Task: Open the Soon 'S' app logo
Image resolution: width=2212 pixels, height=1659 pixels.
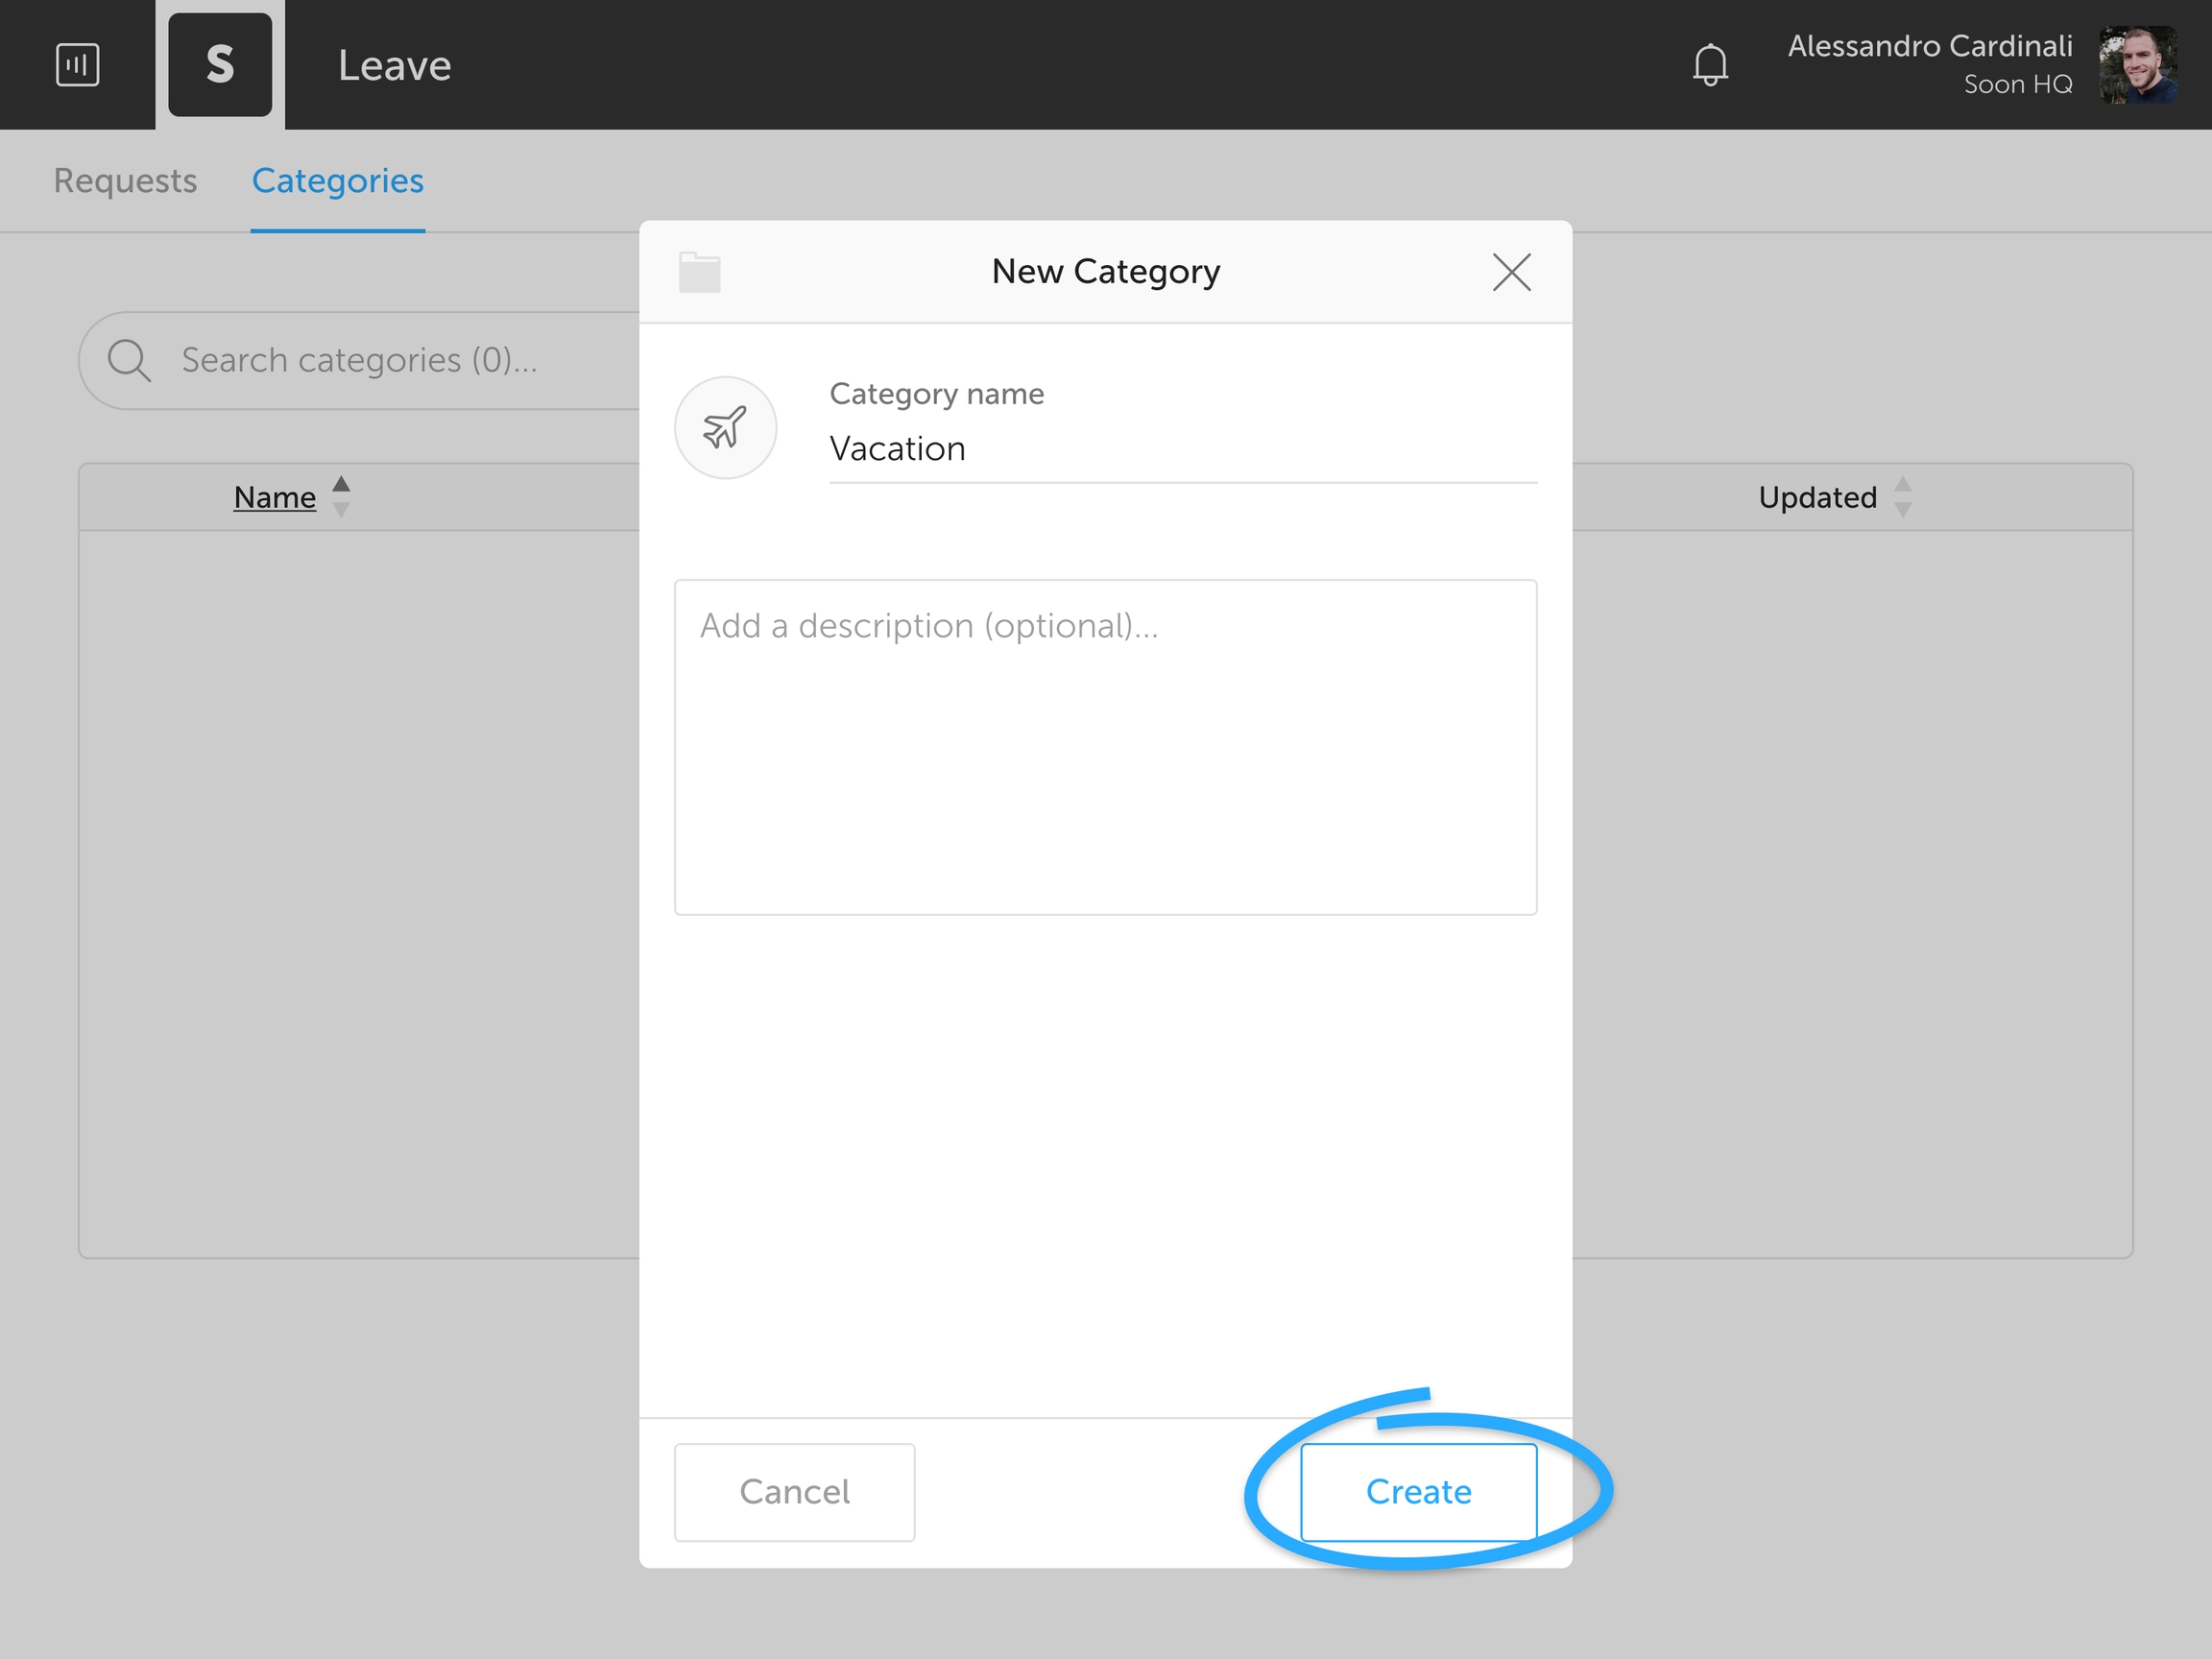Action: click(220, 65)
